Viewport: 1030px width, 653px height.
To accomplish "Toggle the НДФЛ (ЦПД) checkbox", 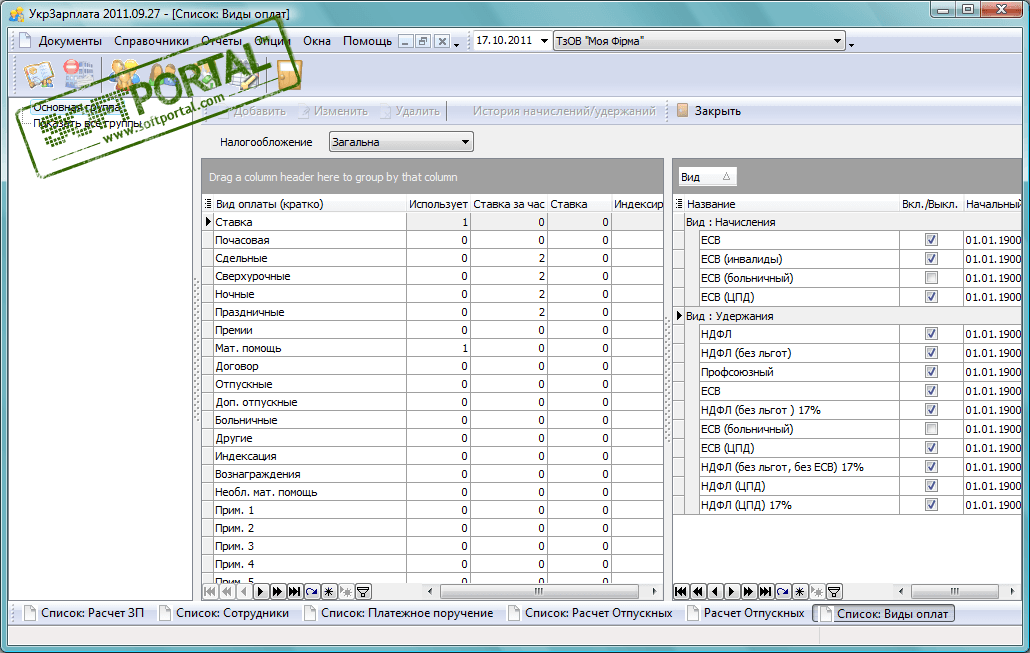I will tap(931, 485).
